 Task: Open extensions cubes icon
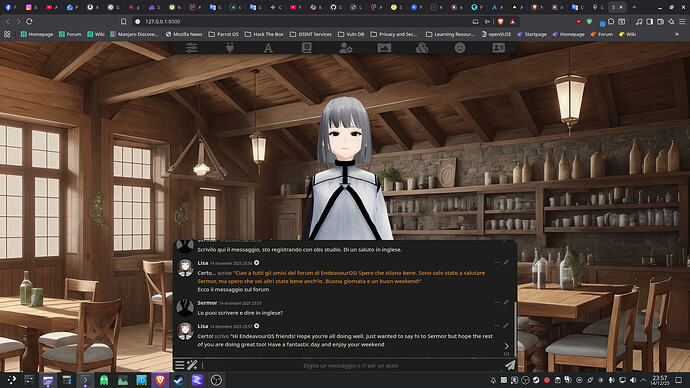point(422,48)
